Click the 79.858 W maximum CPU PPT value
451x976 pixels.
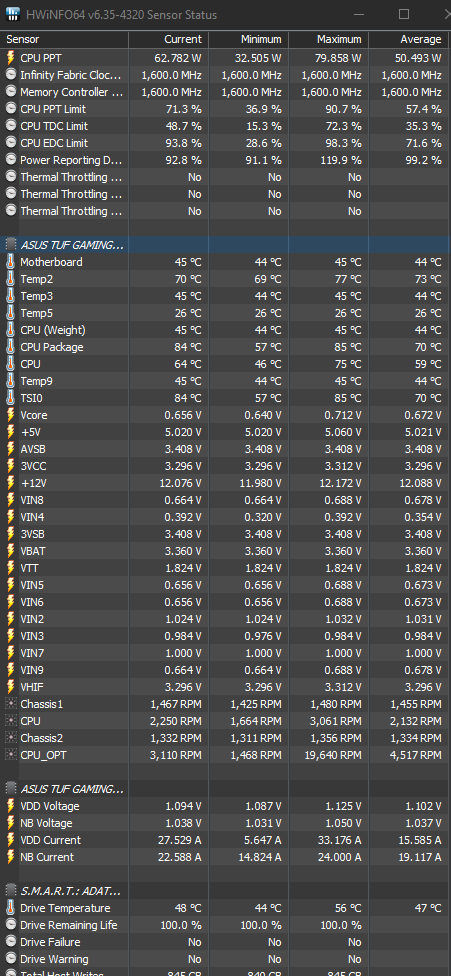click(337, 58)
